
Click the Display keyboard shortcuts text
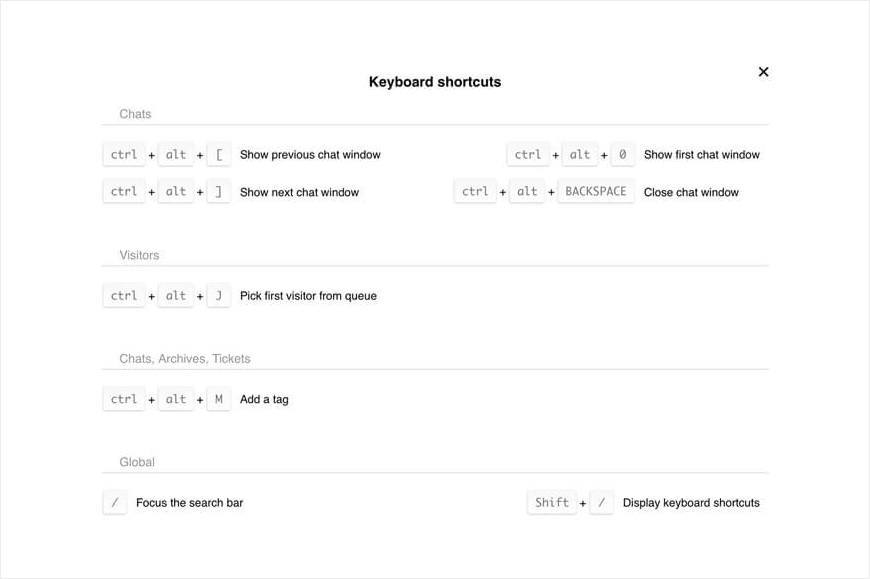691,503
